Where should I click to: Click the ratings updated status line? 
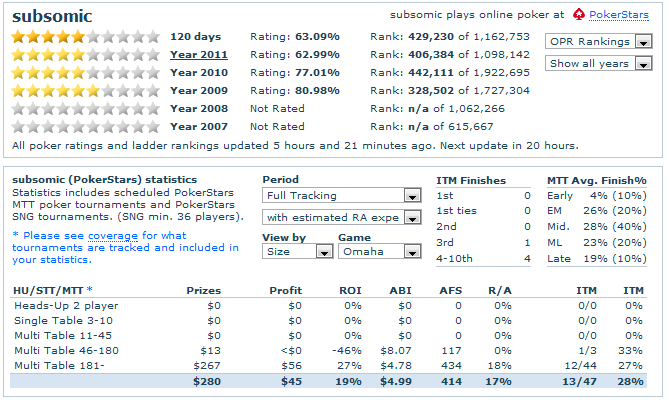coord(295,146)
